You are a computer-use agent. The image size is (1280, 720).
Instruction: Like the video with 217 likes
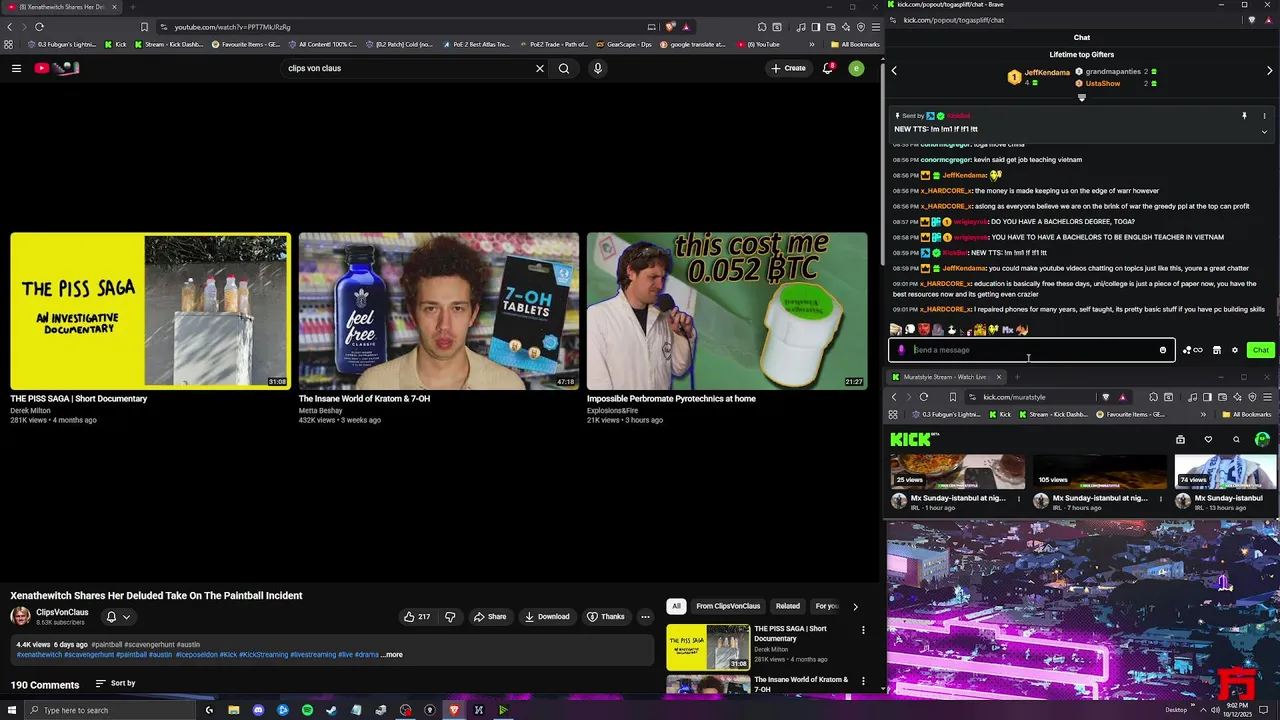point(417,617)
